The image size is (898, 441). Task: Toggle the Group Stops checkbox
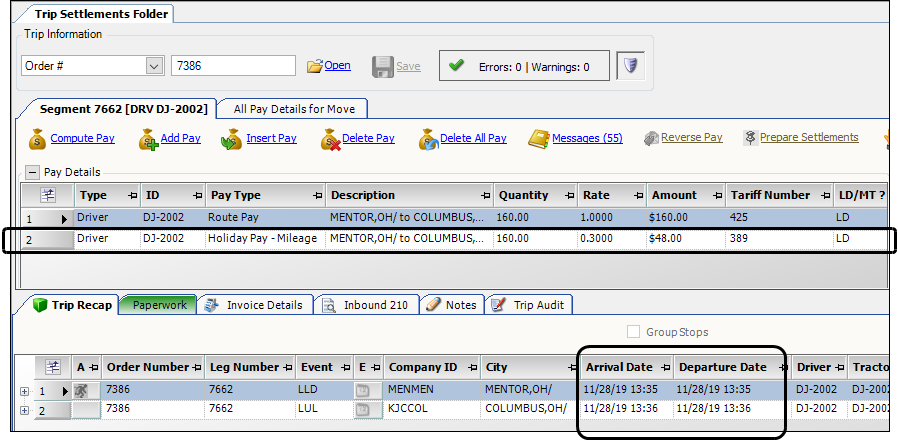pyautogui.click(x=634, y=332)
